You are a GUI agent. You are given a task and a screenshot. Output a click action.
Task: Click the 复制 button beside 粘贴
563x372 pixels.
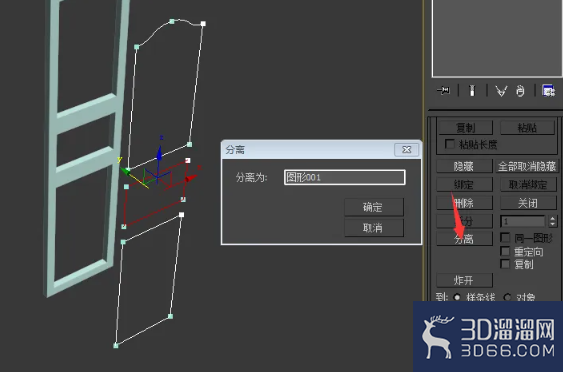point(465,127)
